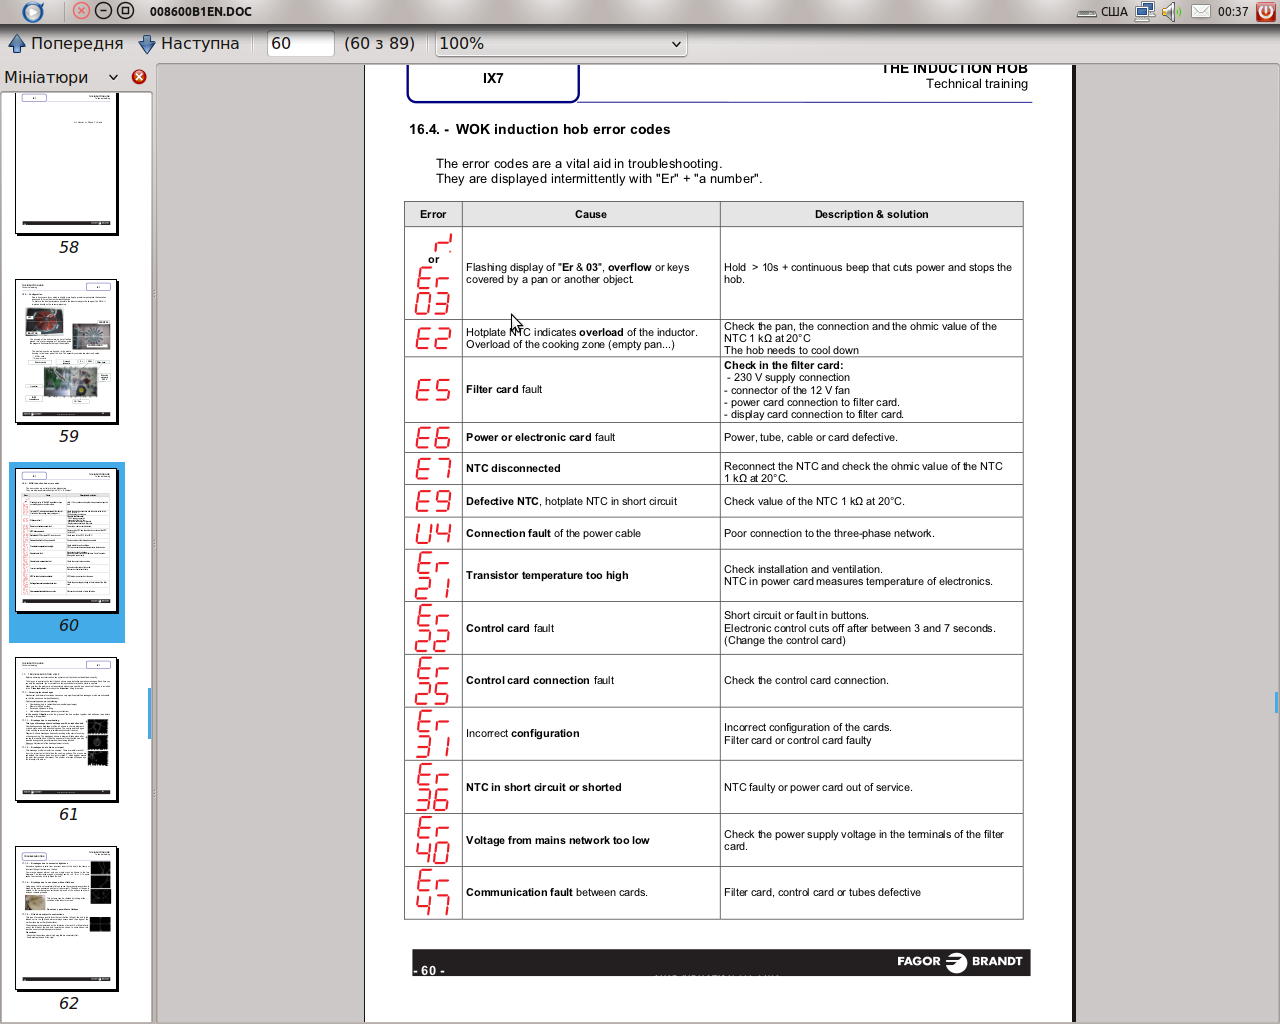Click the thumbnail sidebar scrollbar handle
1280x1024 pixels.
[x=149, y=713]
